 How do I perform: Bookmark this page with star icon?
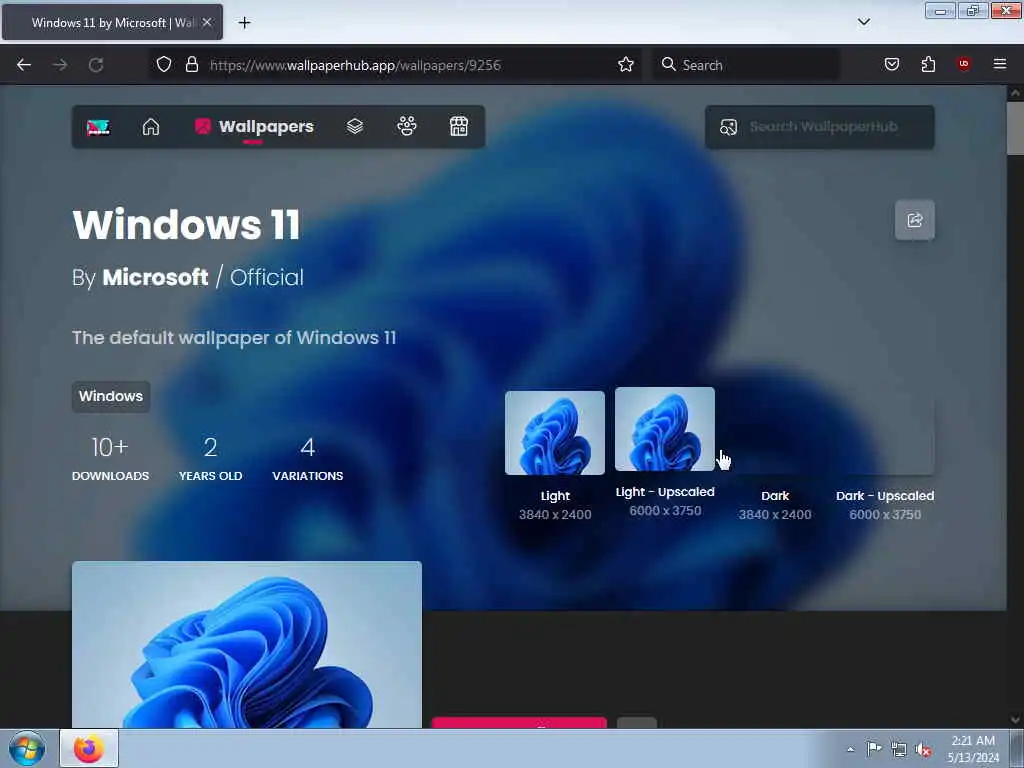click(626, 64)
